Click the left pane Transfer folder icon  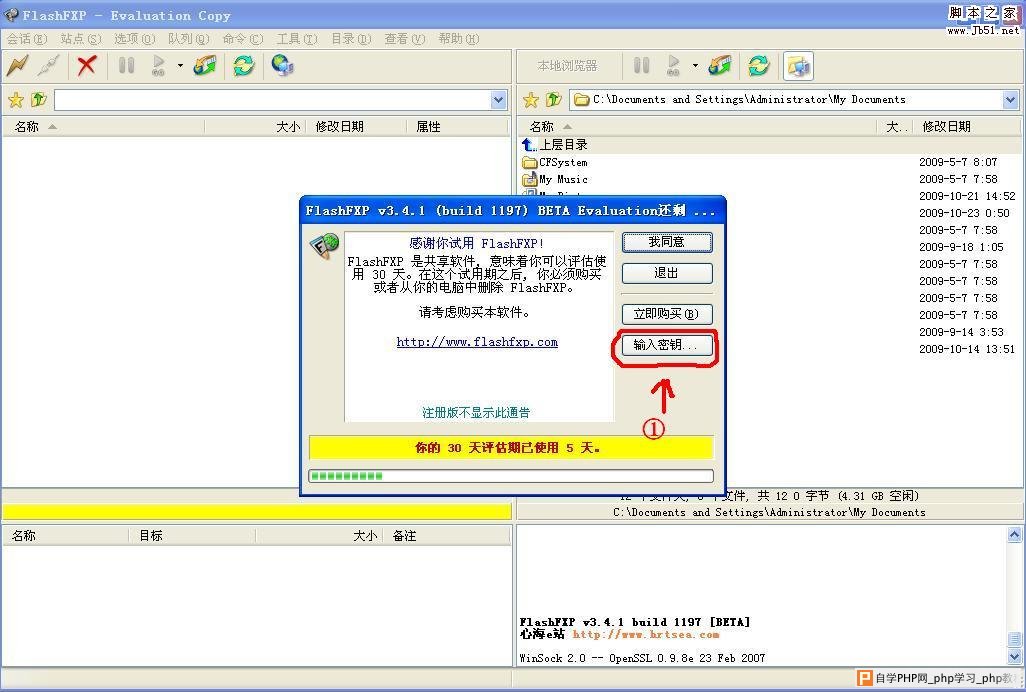(x=205, y=65)
